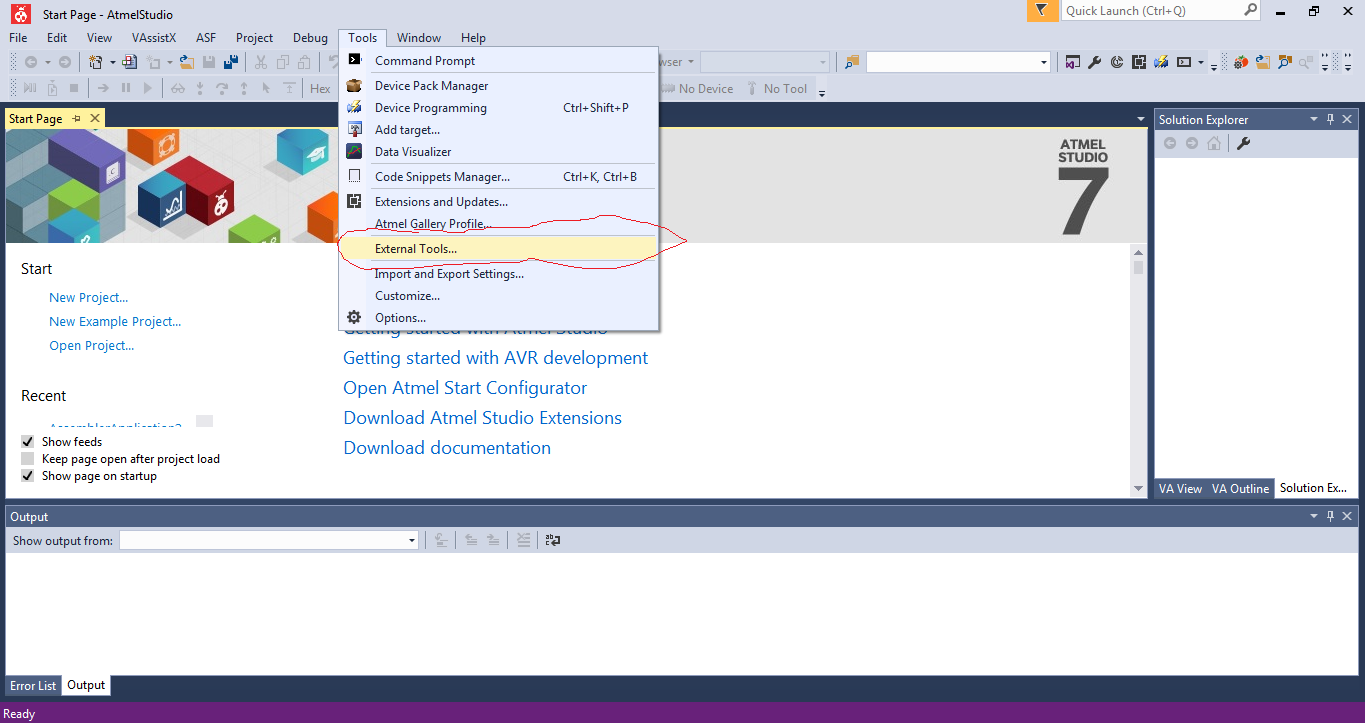Open the Show output from dropdown

click(x=411, y=540)
